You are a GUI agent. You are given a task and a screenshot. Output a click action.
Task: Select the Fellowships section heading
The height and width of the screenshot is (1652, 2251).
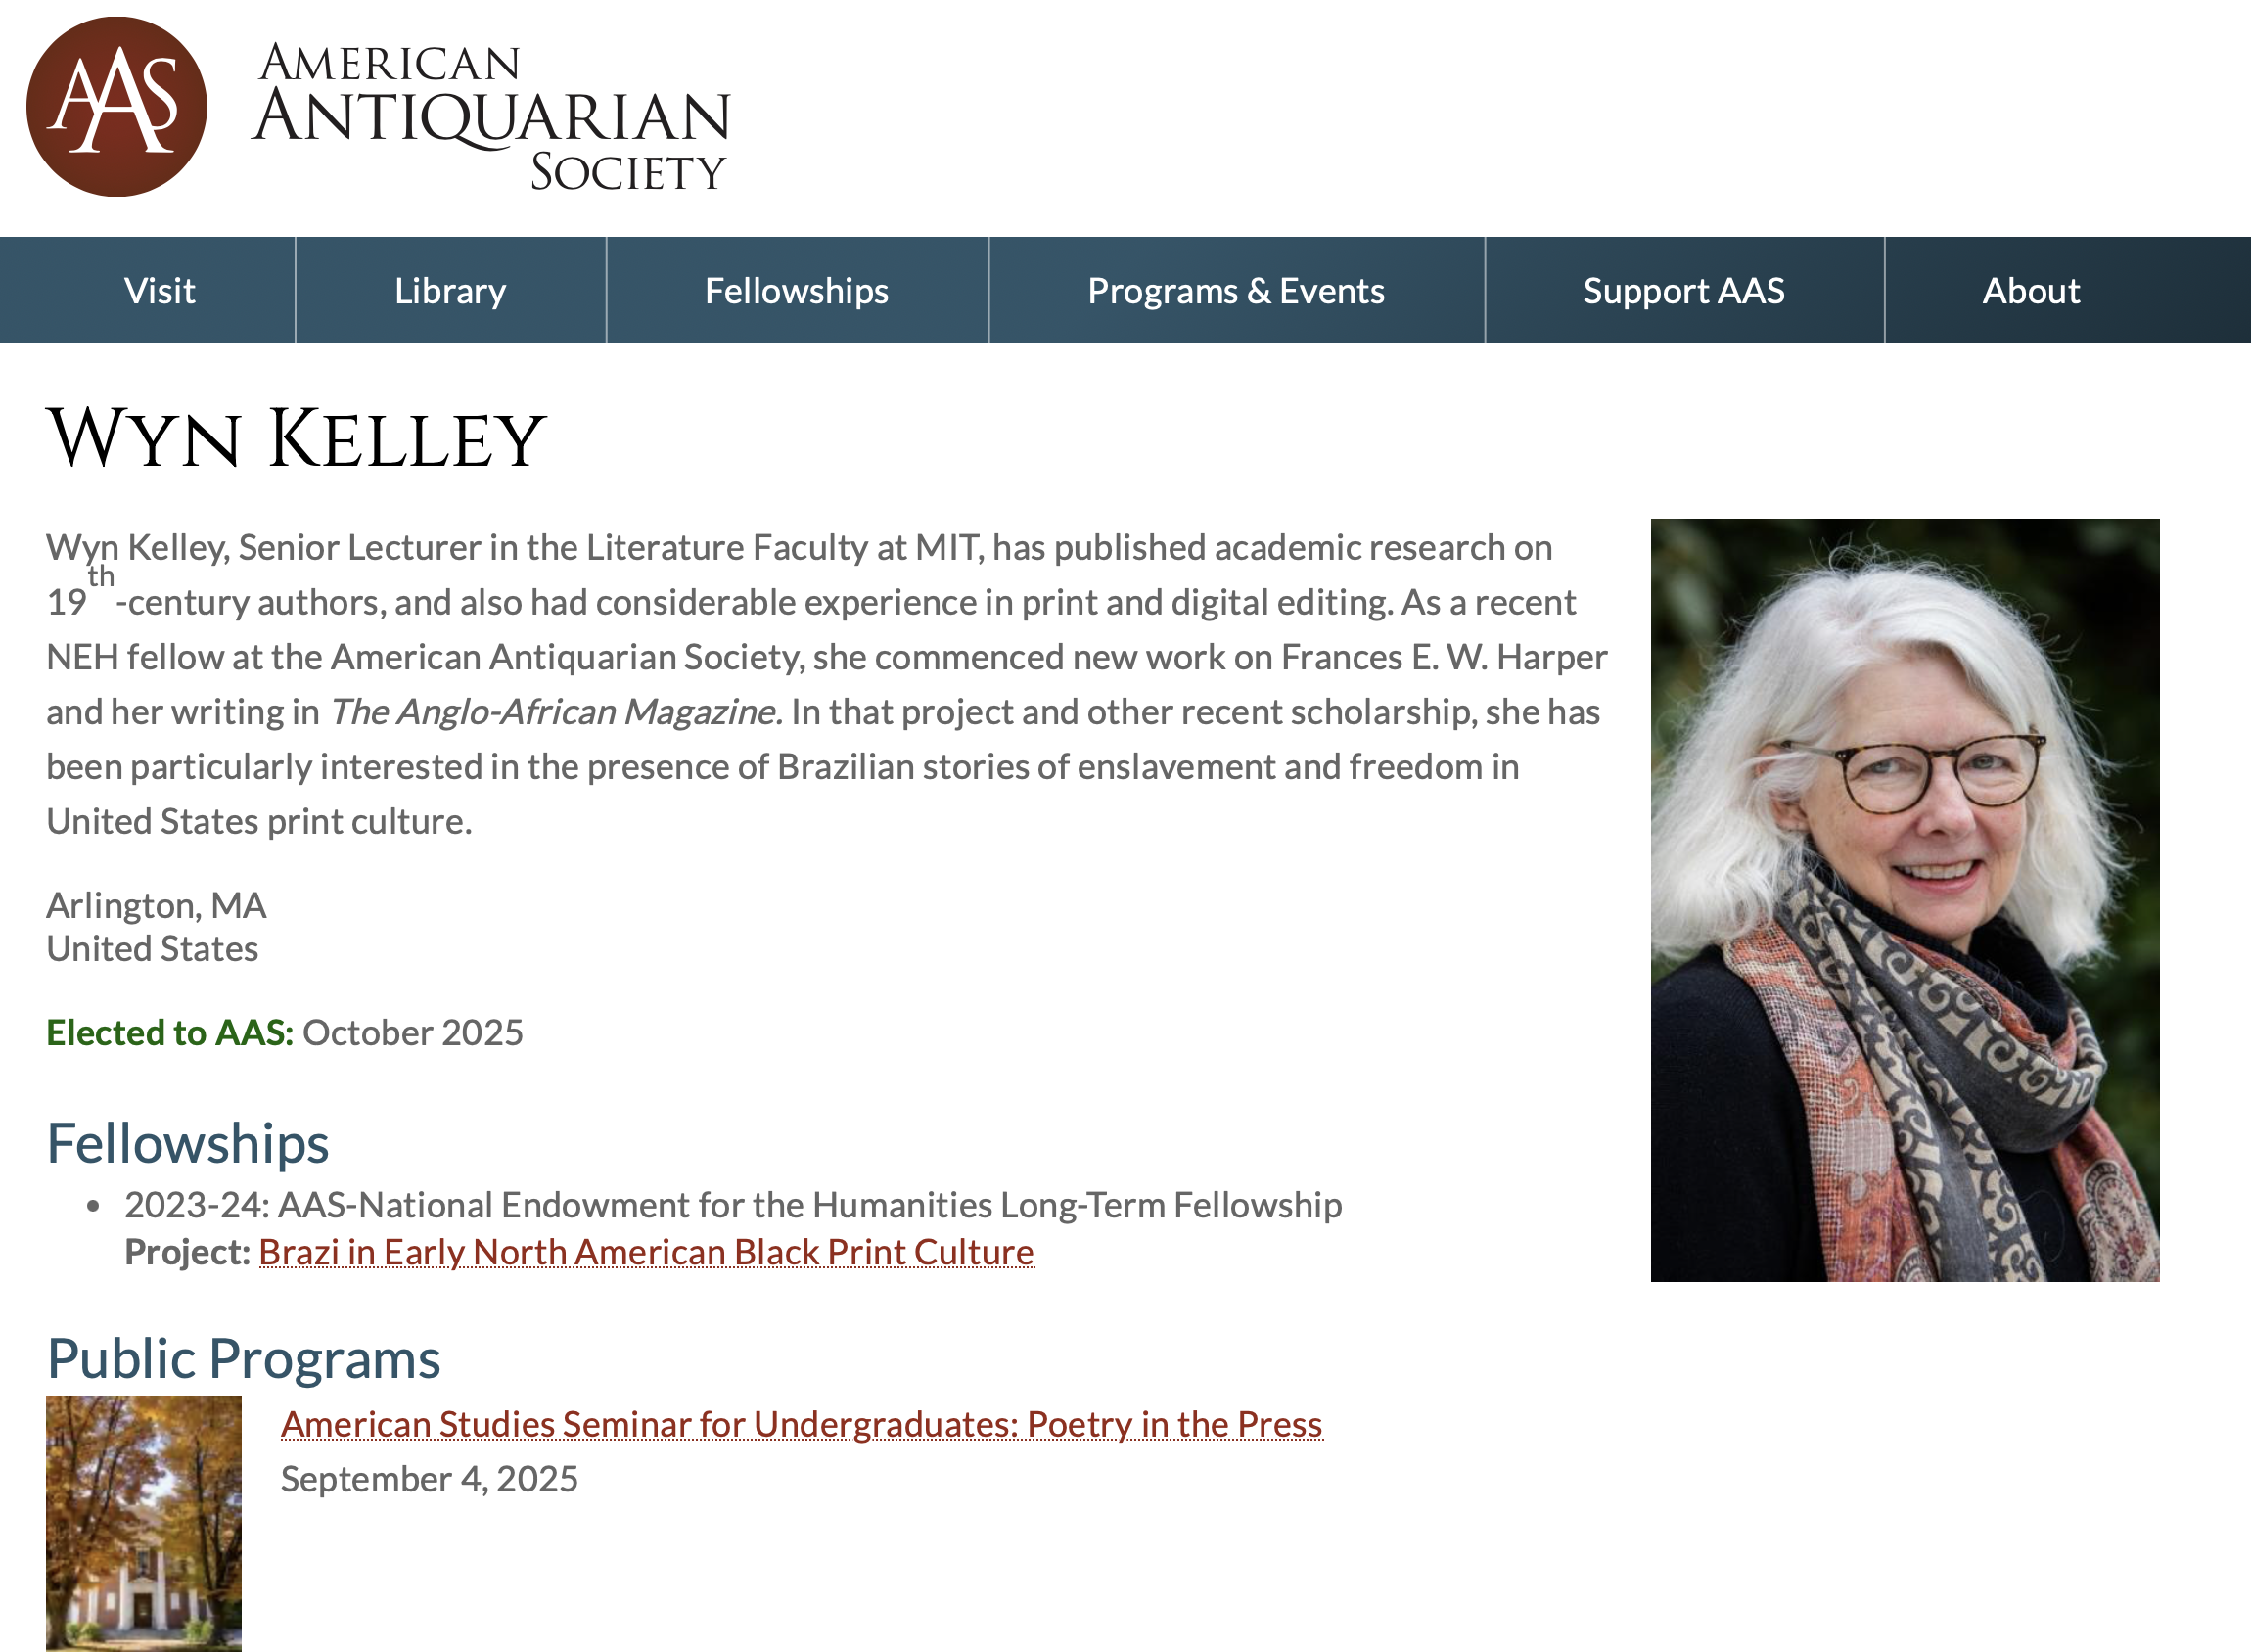click(188, 1144)
